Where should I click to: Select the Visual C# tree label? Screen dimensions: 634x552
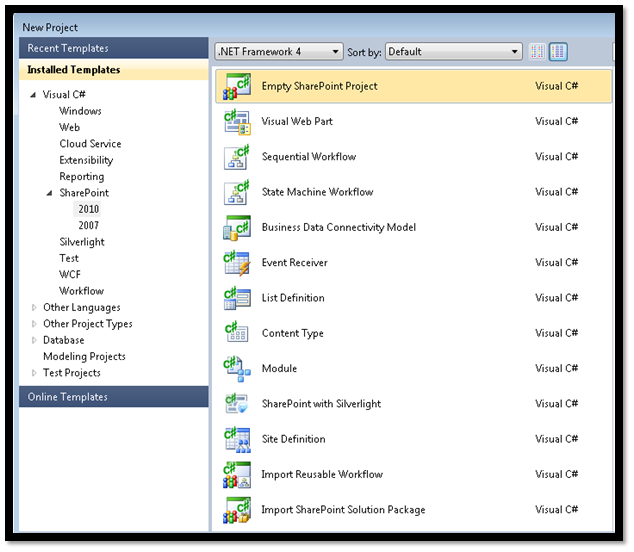tap(64, 95)
